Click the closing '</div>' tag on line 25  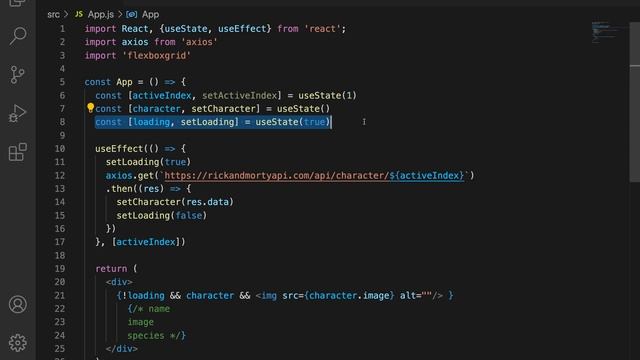tap(122, 349)
